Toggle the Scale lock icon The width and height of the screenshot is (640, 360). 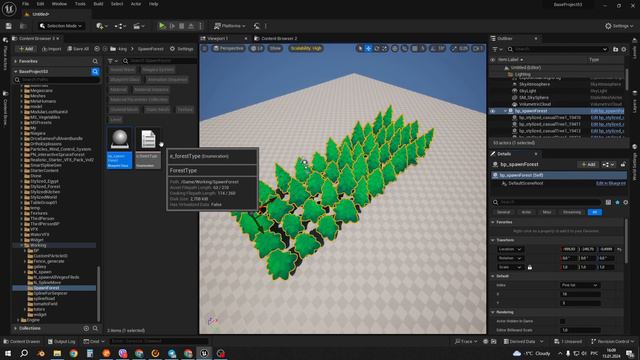click(530, 267)
